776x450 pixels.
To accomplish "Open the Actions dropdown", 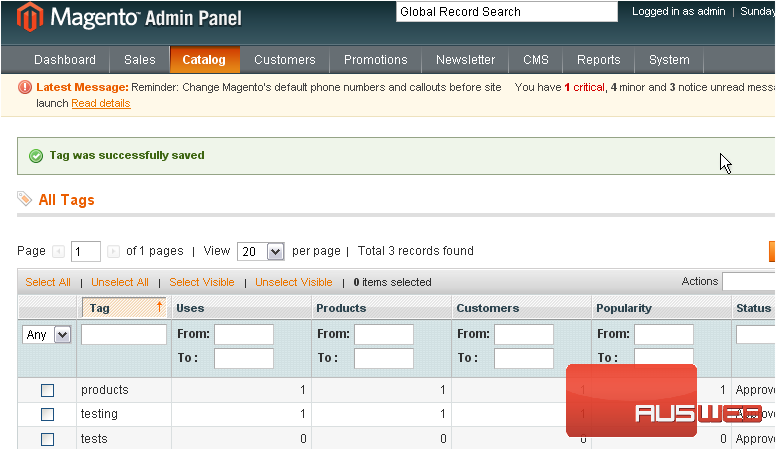I will click(x=748, y=282).
